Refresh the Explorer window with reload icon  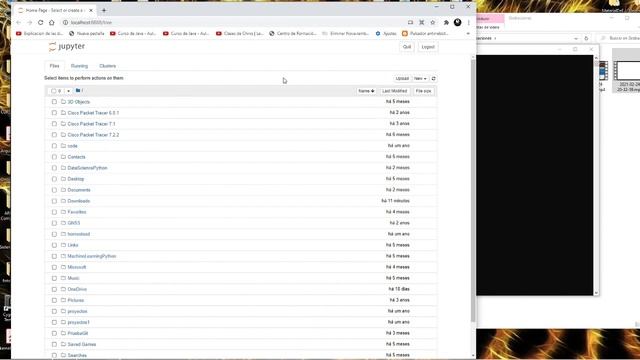tap(586, 38)
